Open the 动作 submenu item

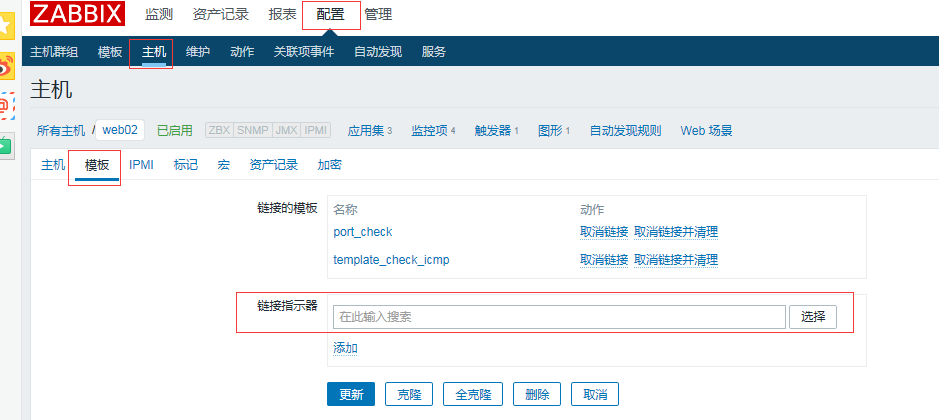click(242, 52)
